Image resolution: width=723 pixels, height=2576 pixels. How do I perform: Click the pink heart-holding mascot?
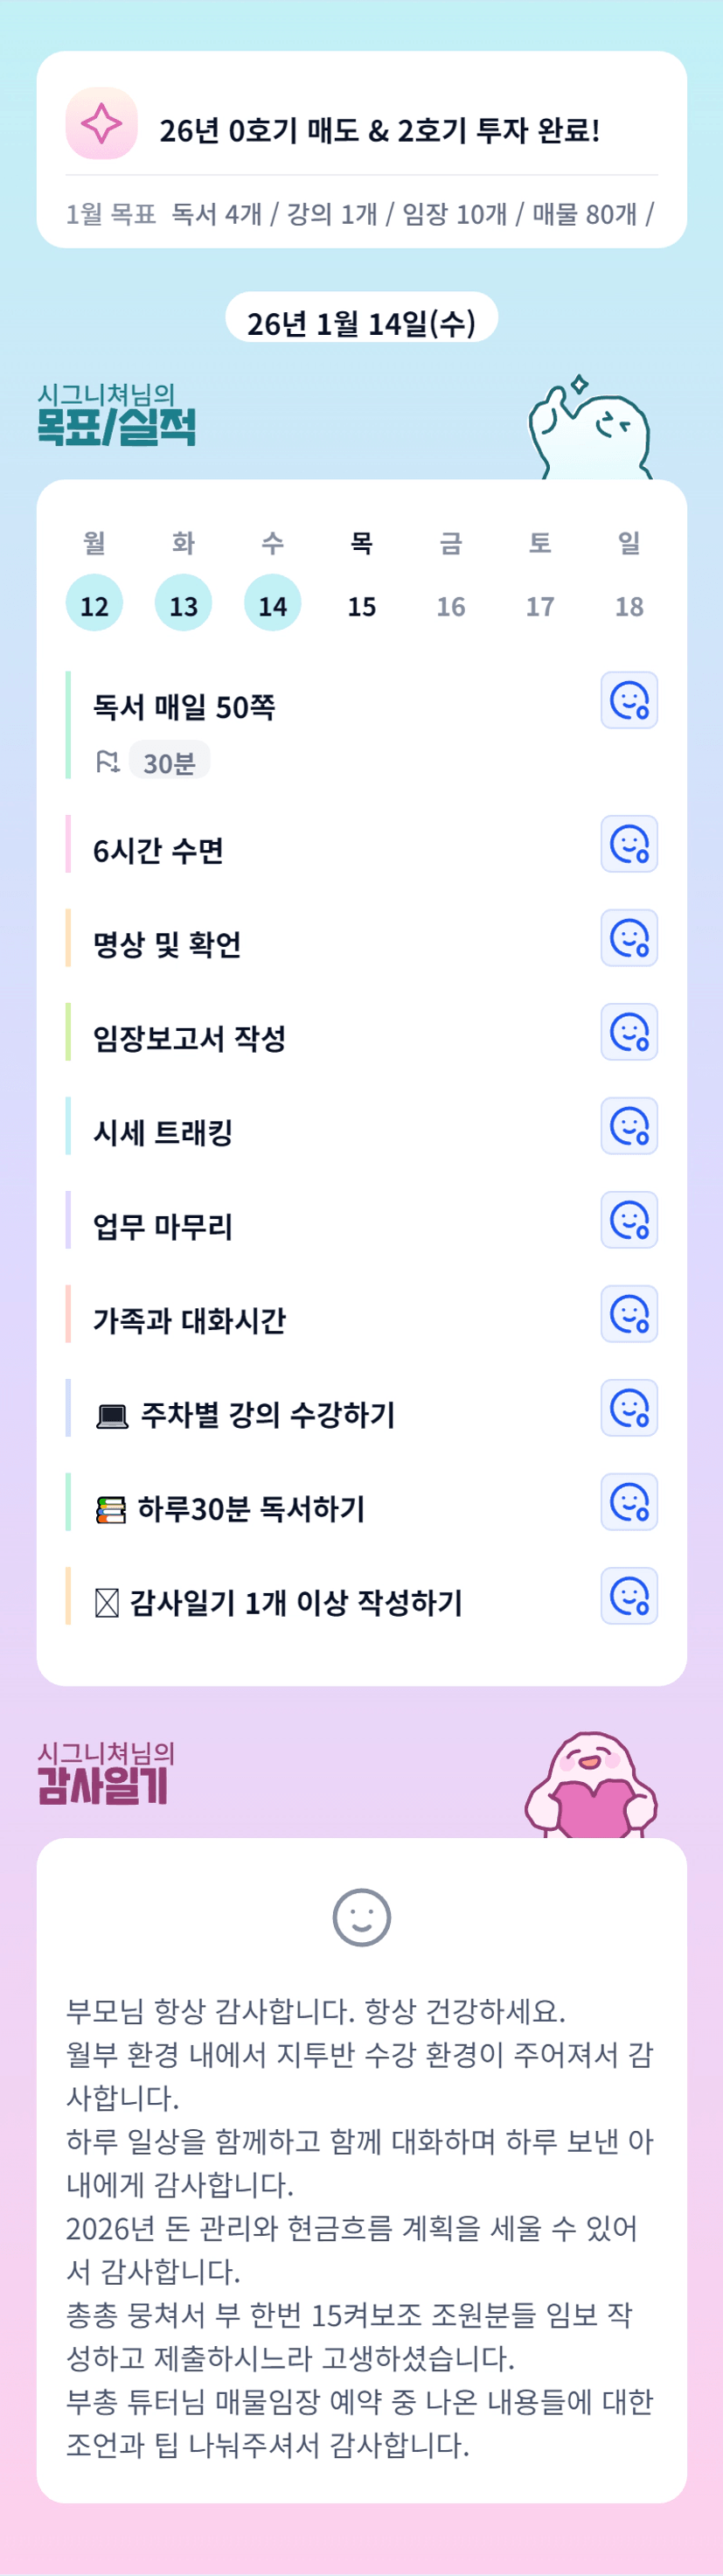point(592,1788)
